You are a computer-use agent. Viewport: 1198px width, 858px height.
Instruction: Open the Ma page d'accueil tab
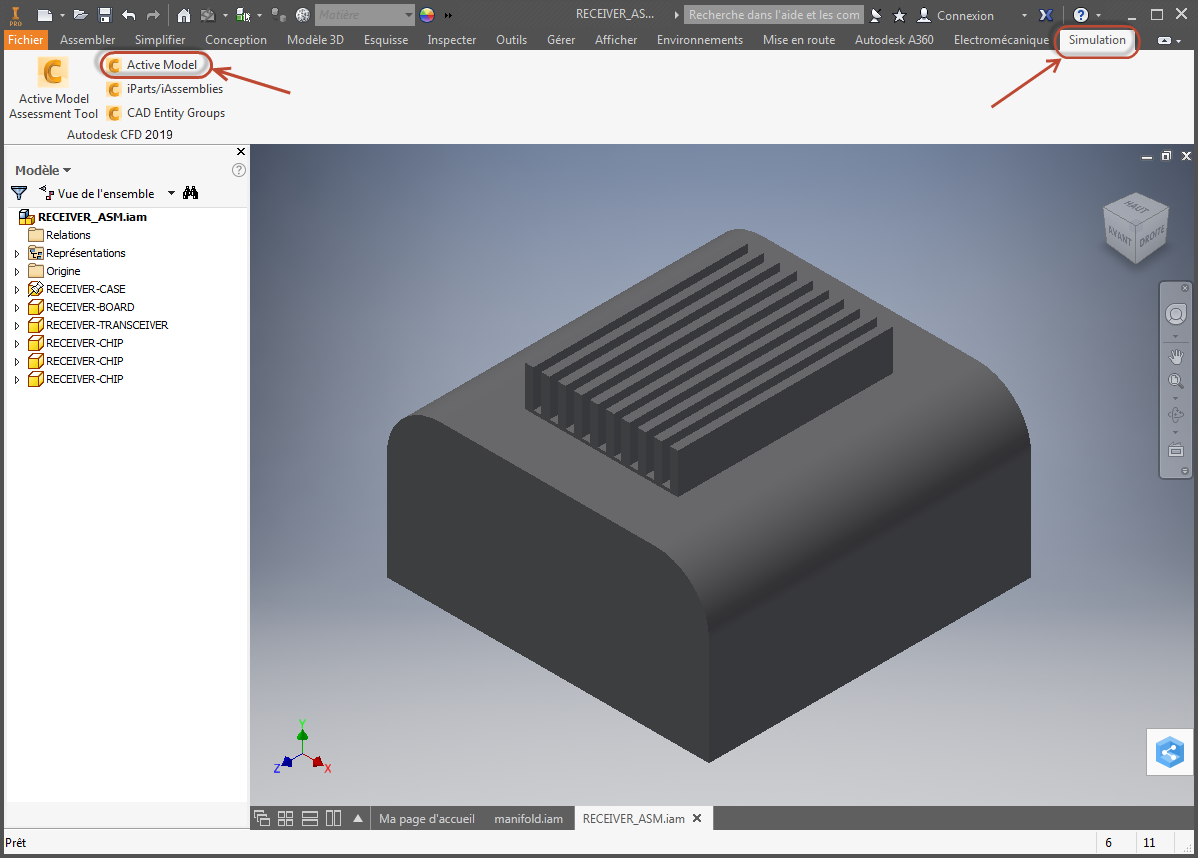tap(426, 818)
